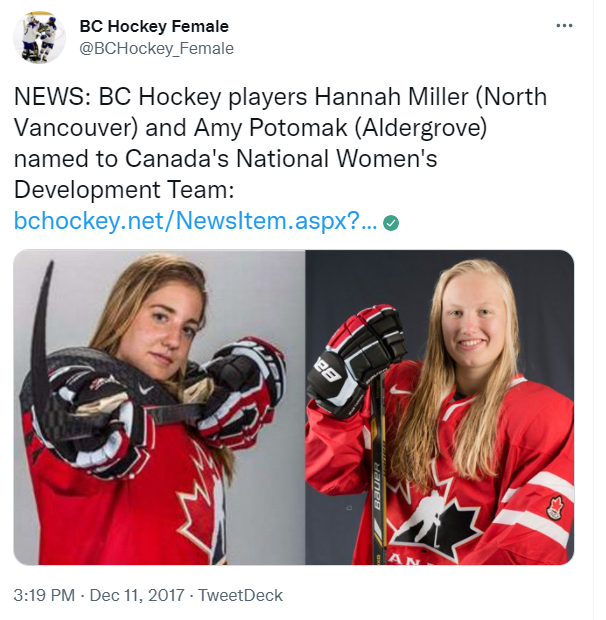Visit the @BCHockey_Female handle
Viewport: 606px width, 620px height.
pos(157,49)
